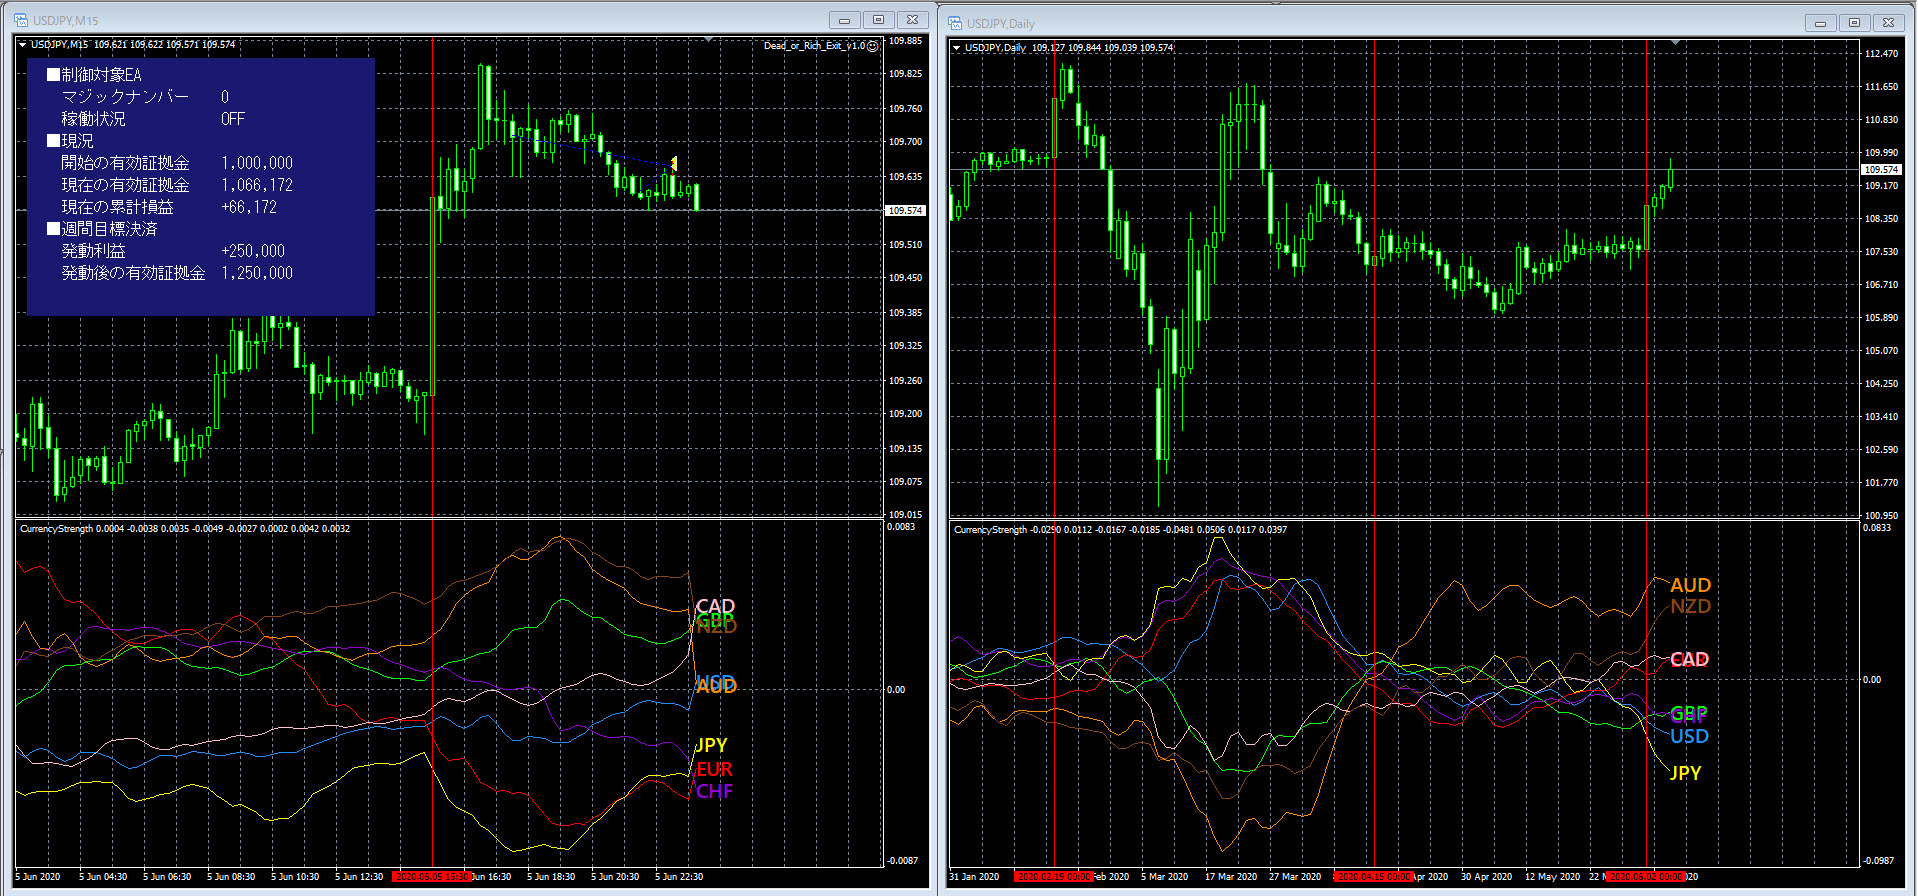Click the CAD label in M15 CurrencyStrength
This screenshot has height=896, width=1918.
[x=715, y=606]
